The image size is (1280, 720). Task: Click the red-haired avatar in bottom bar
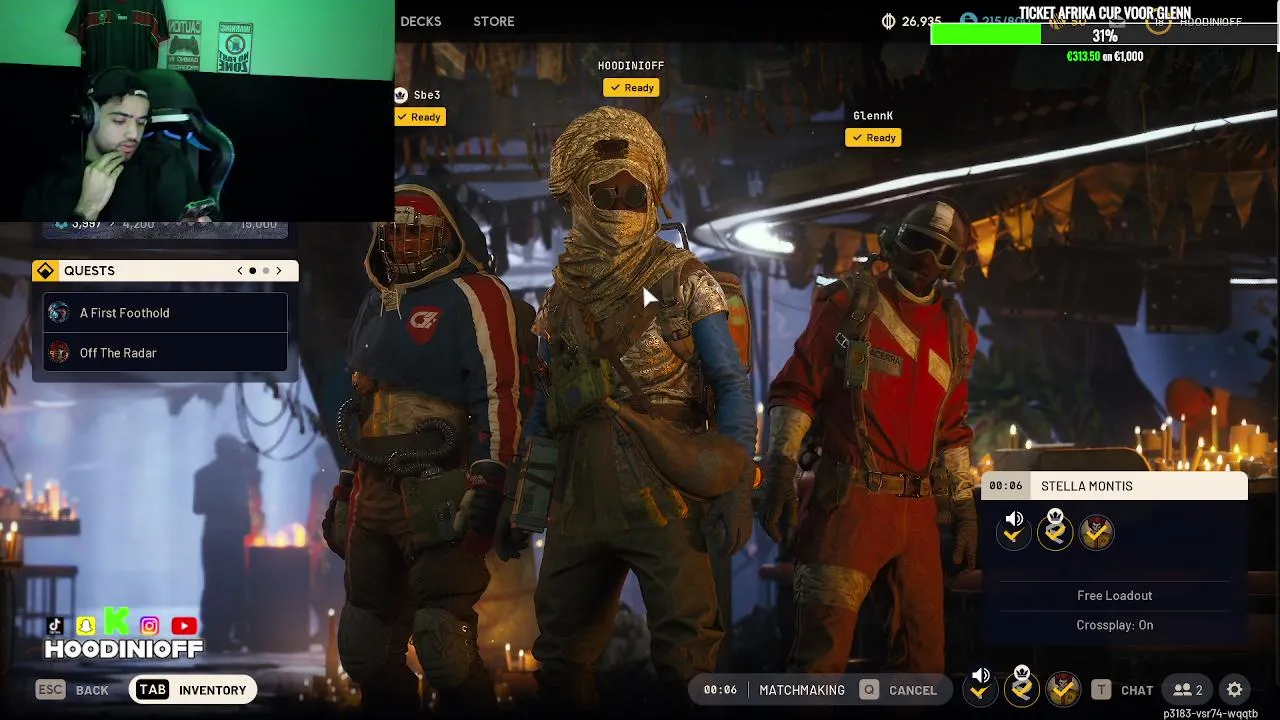(1063, 689)
